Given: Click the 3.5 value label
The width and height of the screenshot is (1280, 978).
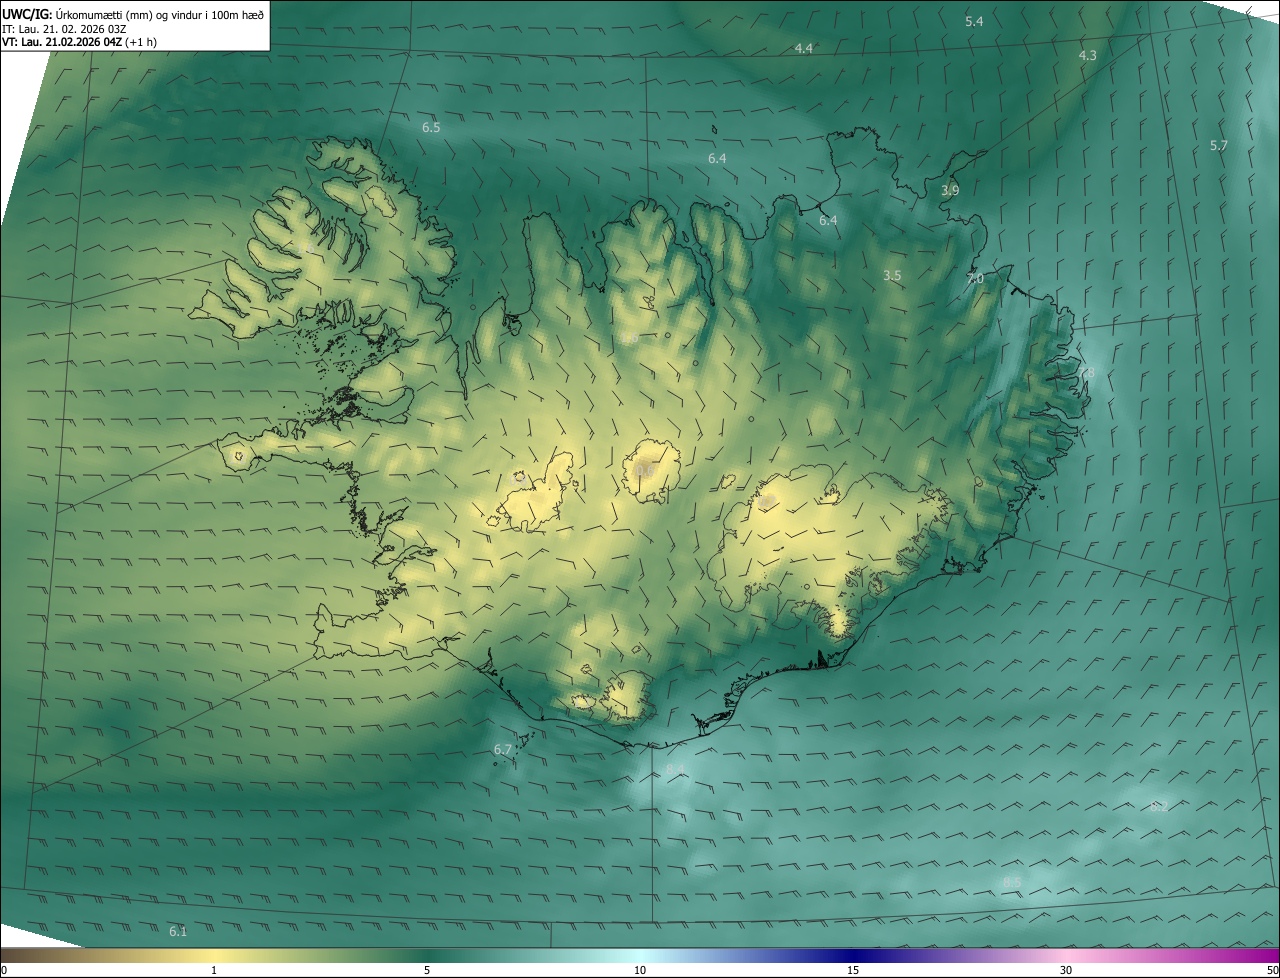Looking at the screenshot, I should click(x=892, y=275).
